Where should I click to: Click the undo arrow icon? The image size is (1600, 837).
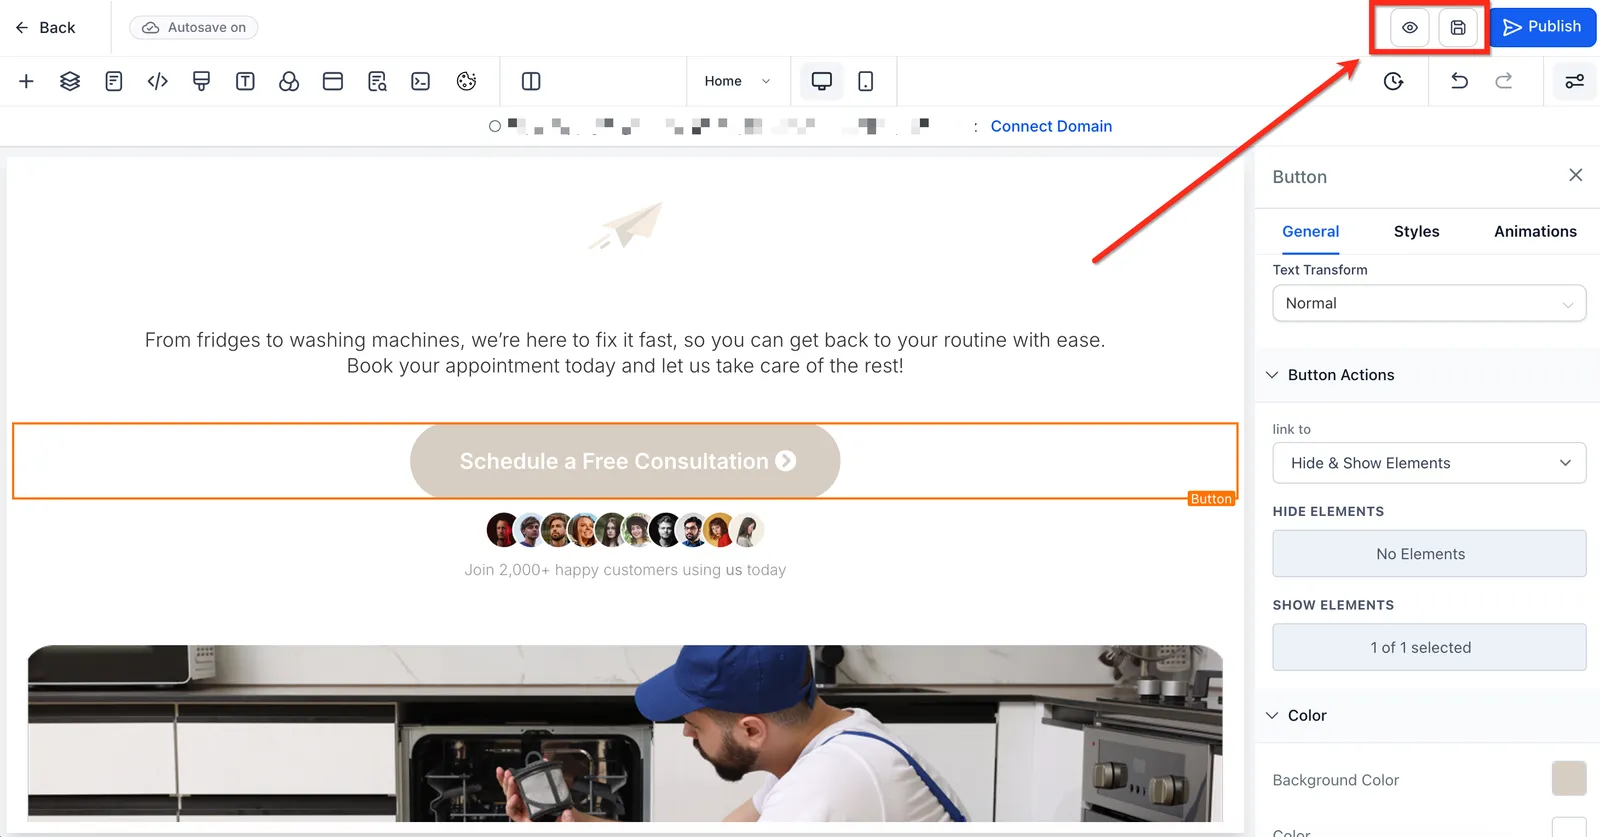pos(1459,81)
